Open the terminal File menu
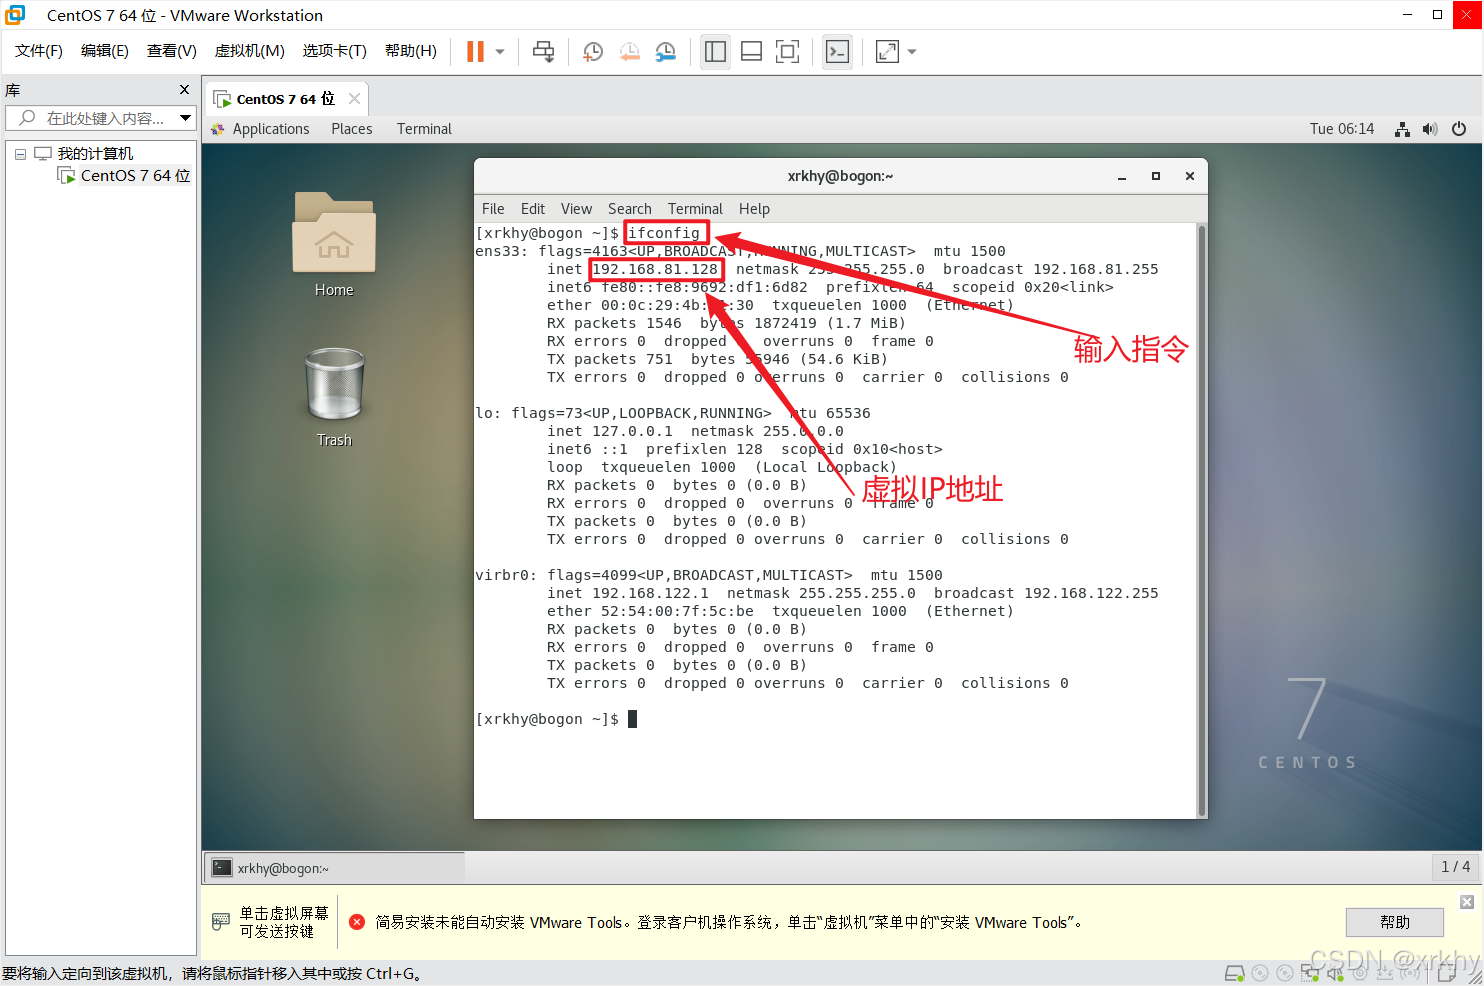 (x=493, y=209)
